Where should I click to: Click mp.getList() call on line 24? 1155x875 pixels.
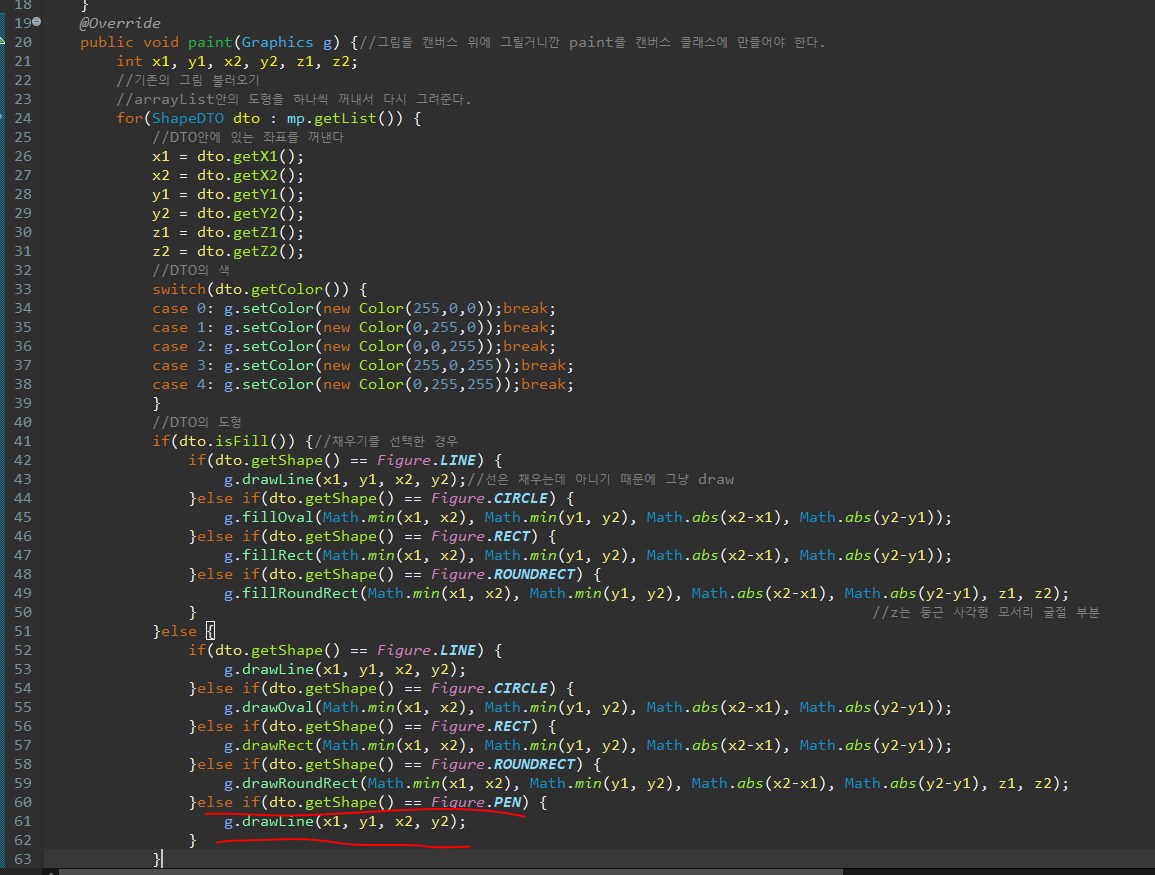tap(344, 118)
